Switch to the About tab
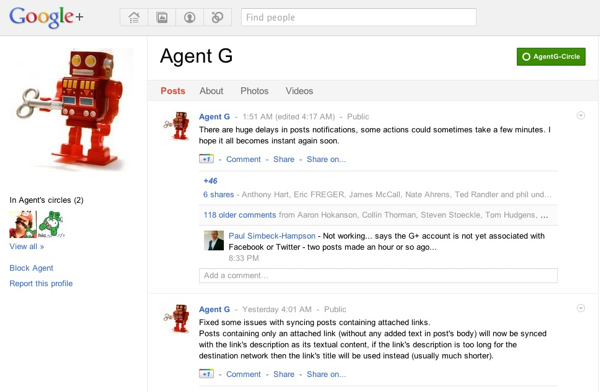This screenshot has height=392, width=600. (211, 91)
